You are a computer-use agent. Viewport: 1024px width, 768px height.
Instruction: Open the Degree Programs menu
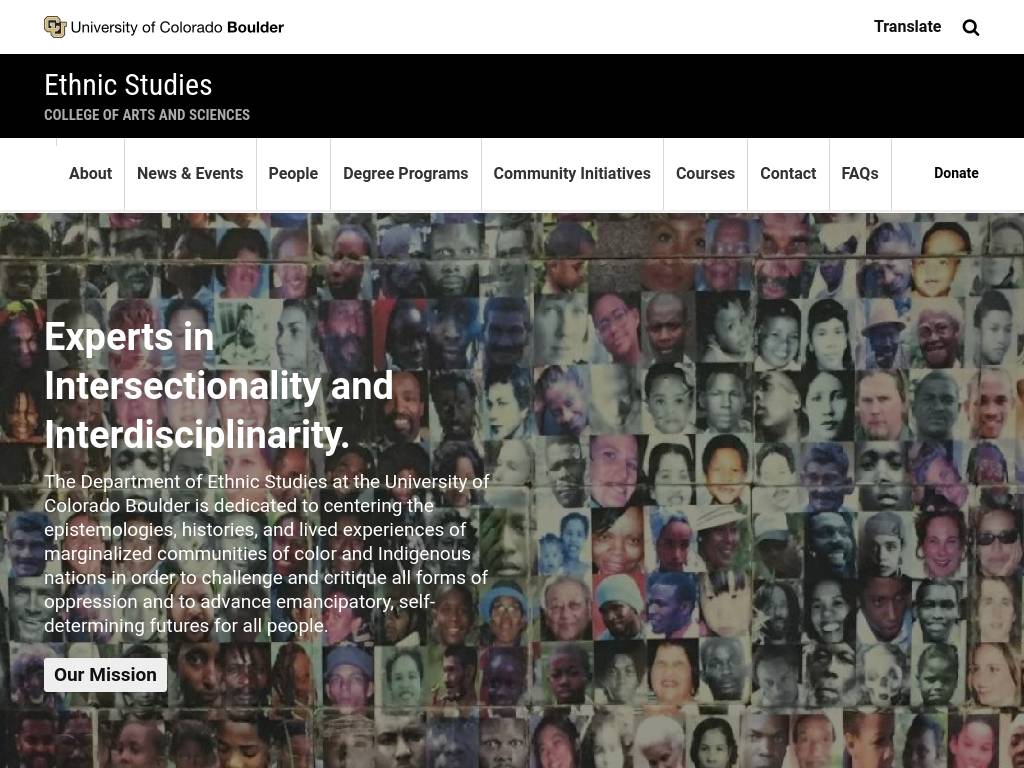406,174
